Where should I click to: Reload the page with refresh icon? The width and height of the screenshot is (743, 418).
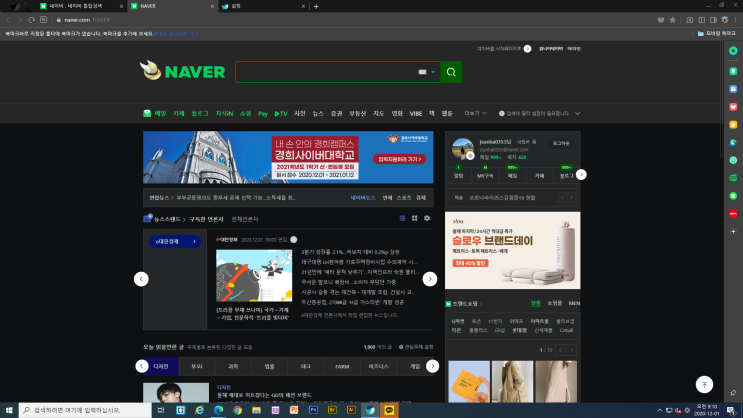coord(31,20)
